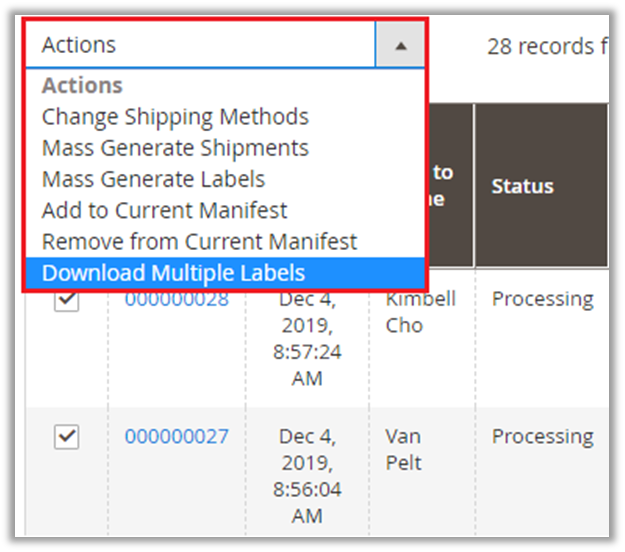
Task: Click the Van Pelt name cell
Action: coord(404,449)
